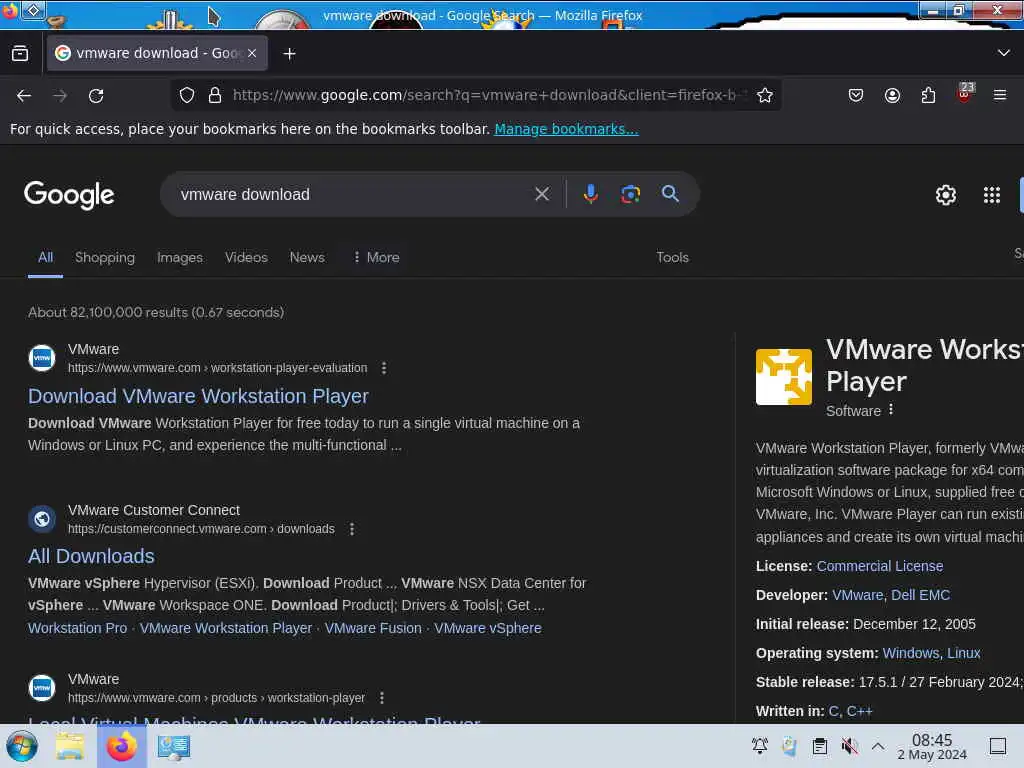The width and height of the screenshot is (1024, 768).
Task: Open Dell EMC developer link
Action: point(920,596)
